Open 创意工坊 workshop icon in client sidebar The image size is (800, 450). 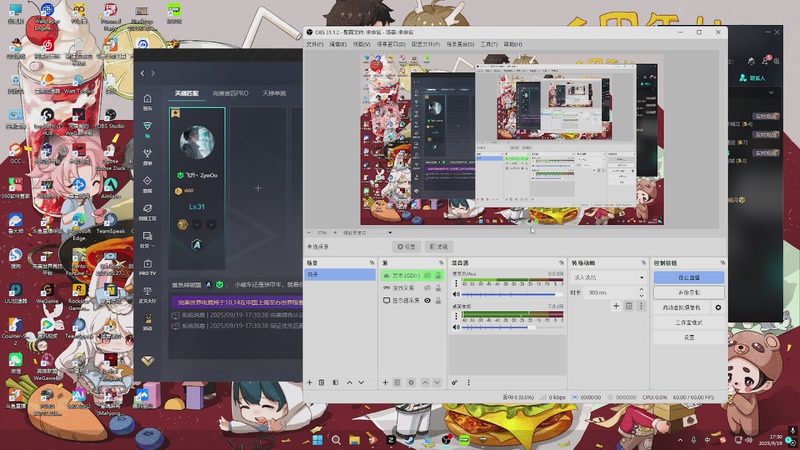(x=147, y=211)
